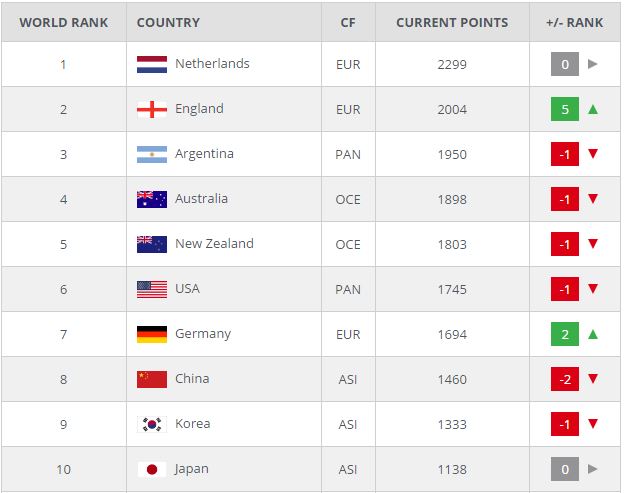Click the Netherlands flag icon
Image resolution: width=624 pixels, height=493 pixels.
(x=152, y=64)
